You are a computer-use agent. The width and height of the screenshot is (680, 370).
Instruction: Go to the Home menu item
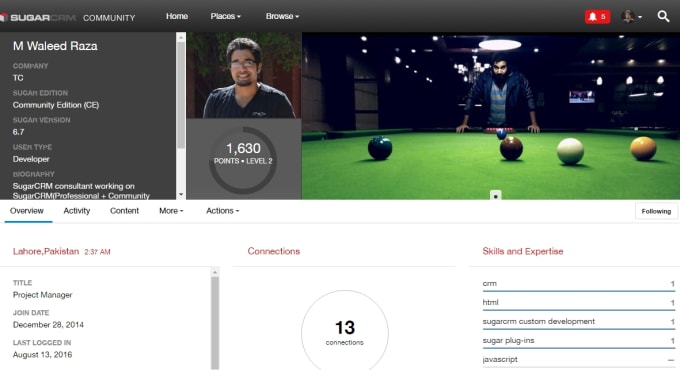pos(177,16)
